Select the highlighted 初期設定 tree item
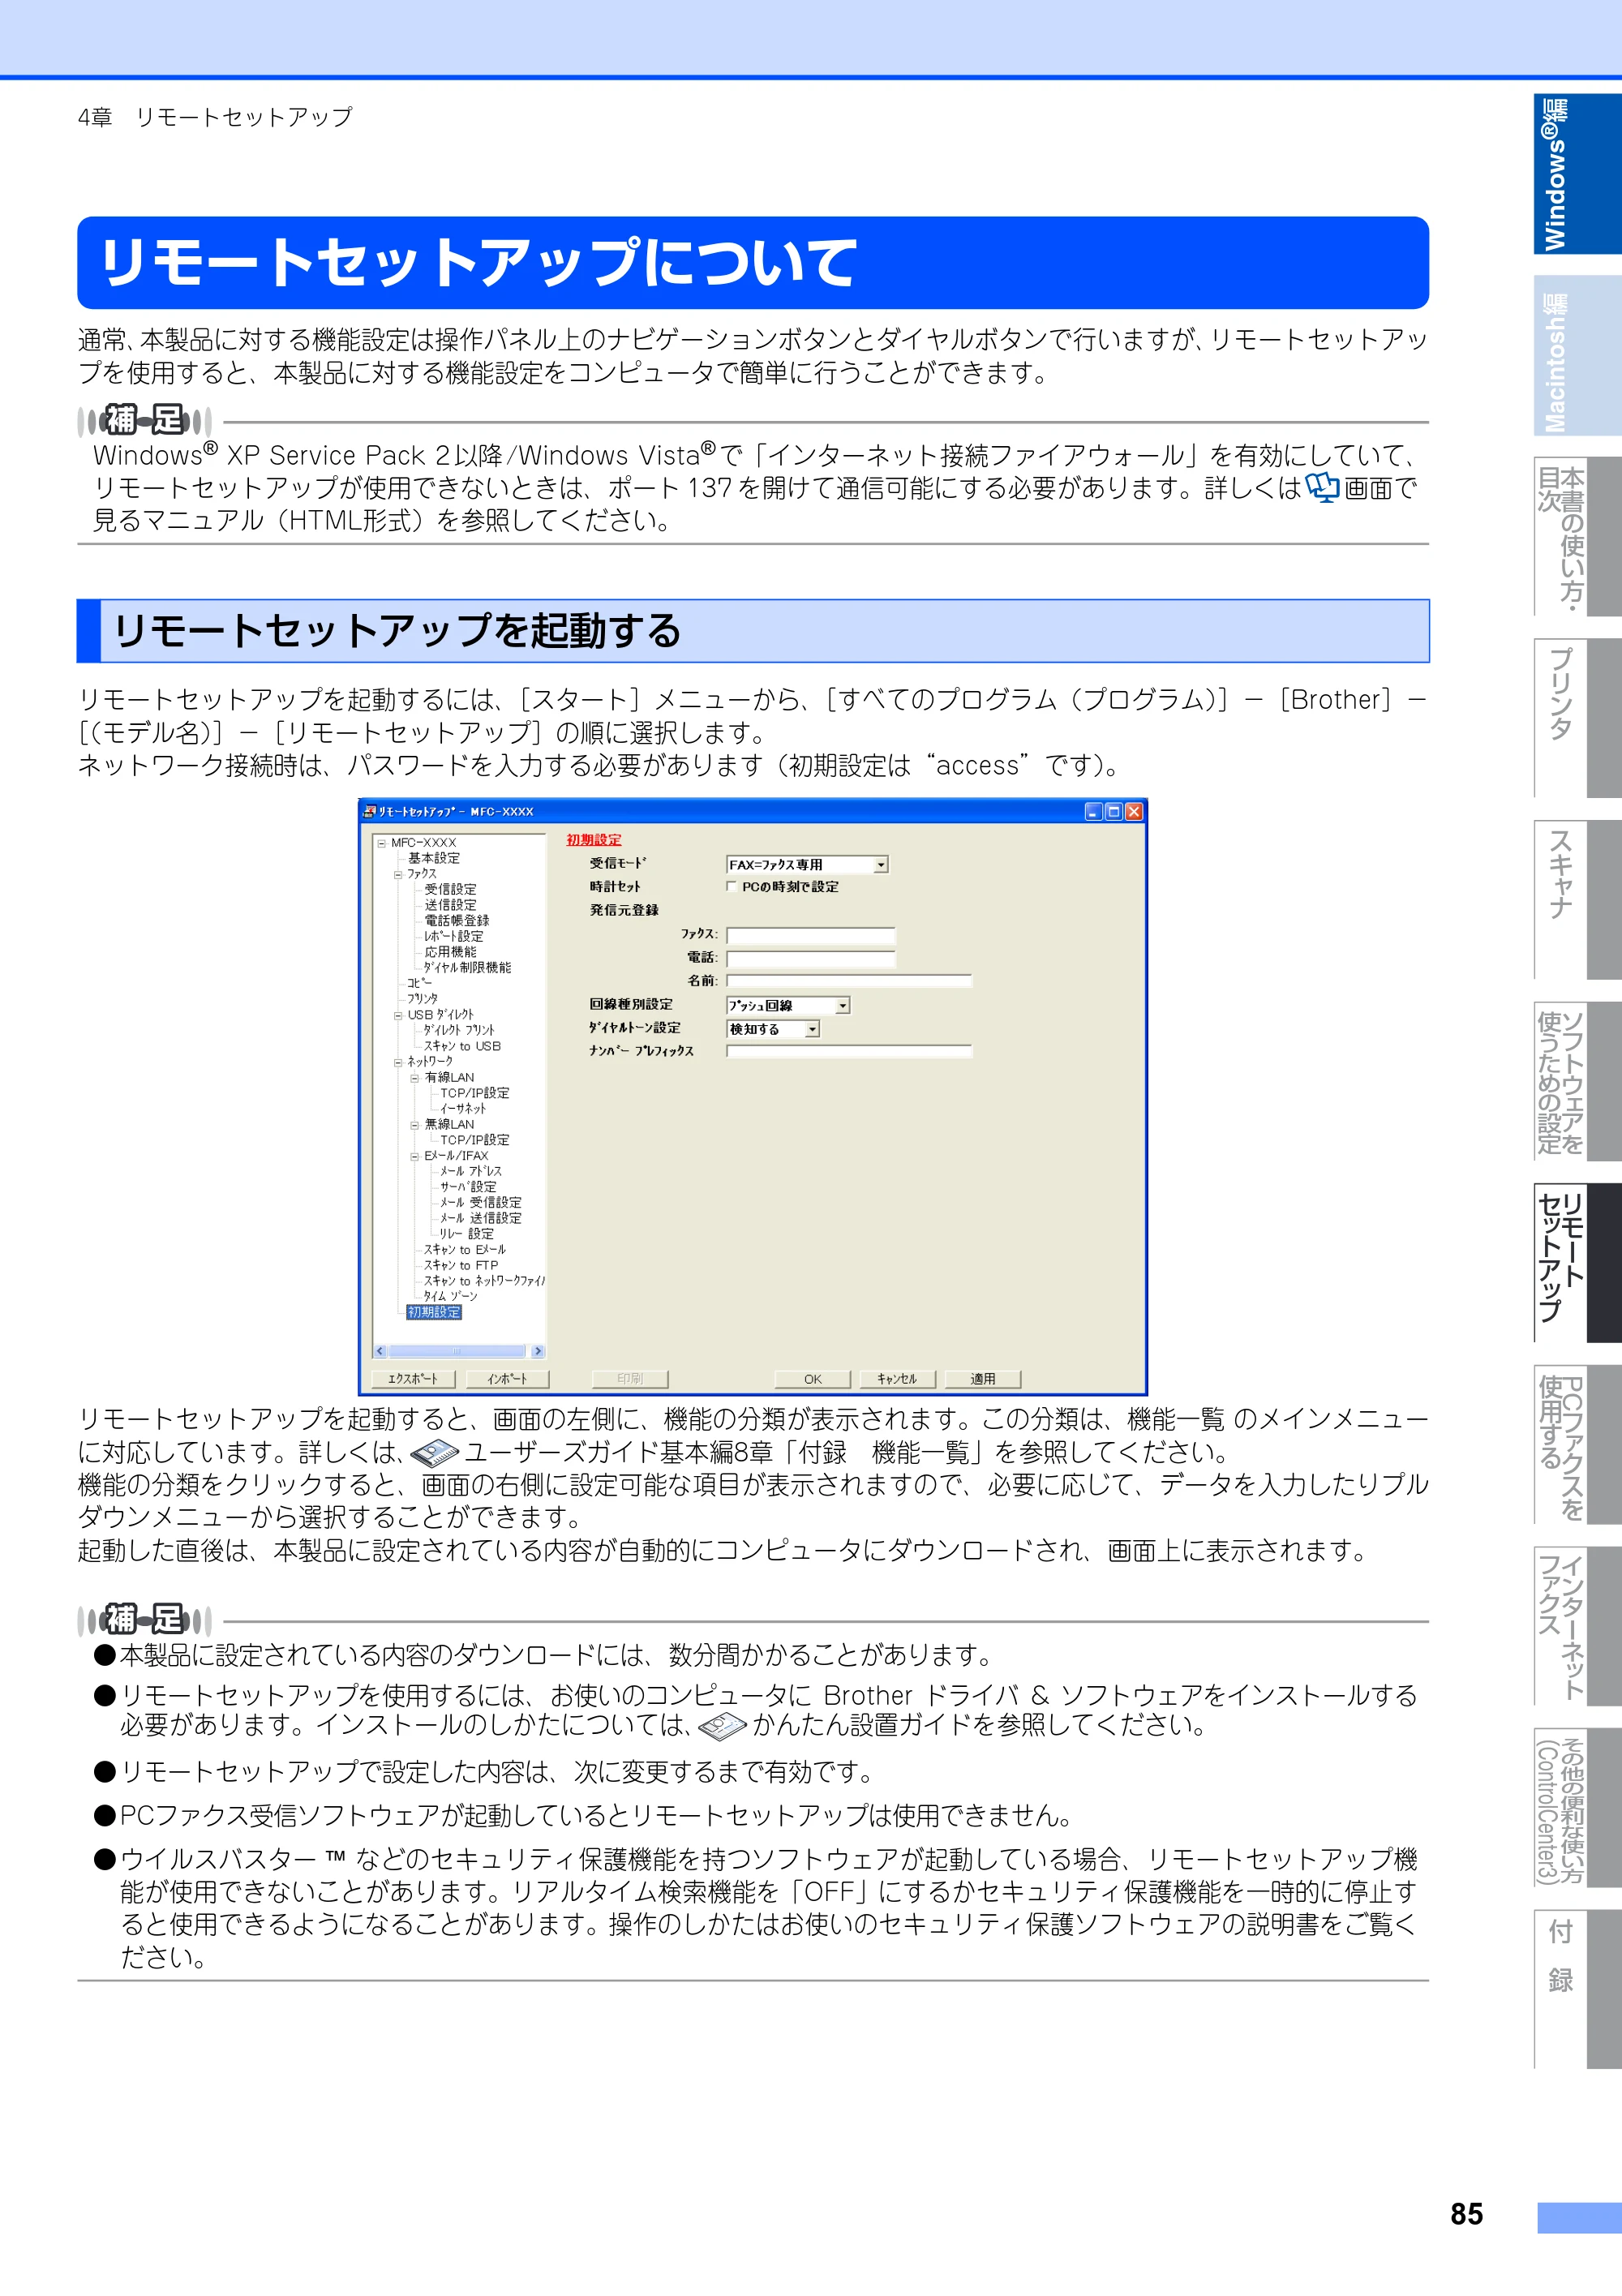Viewport: 1622px width, 2296px height. click(x=434, y=1312)
